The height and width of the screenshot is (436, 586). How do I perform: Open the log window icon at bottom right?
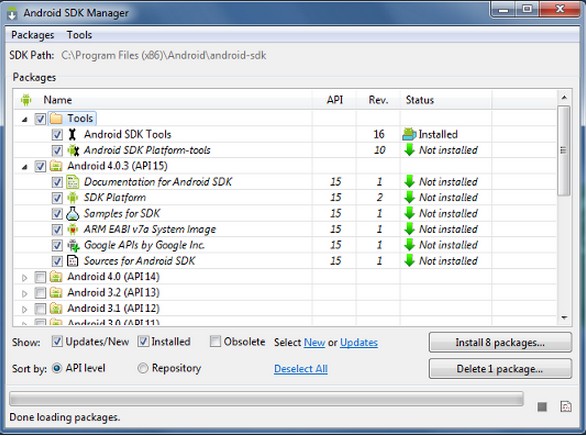(x=566, y=406)
